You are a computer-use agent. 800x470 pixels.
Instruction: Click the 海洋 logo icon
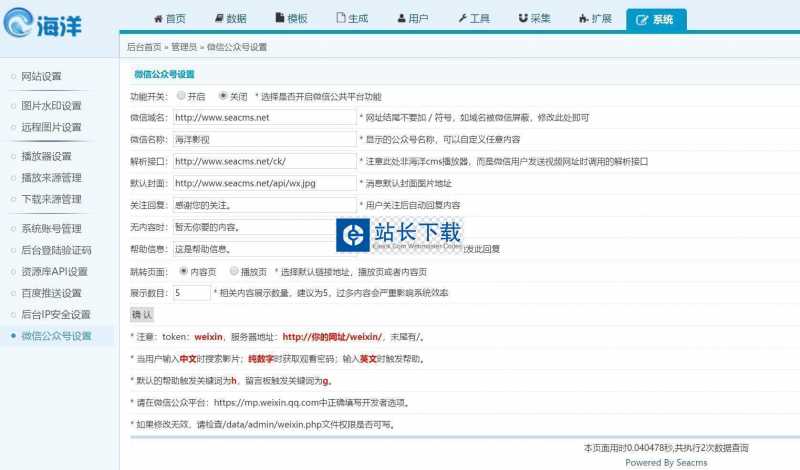pos(22,22)
